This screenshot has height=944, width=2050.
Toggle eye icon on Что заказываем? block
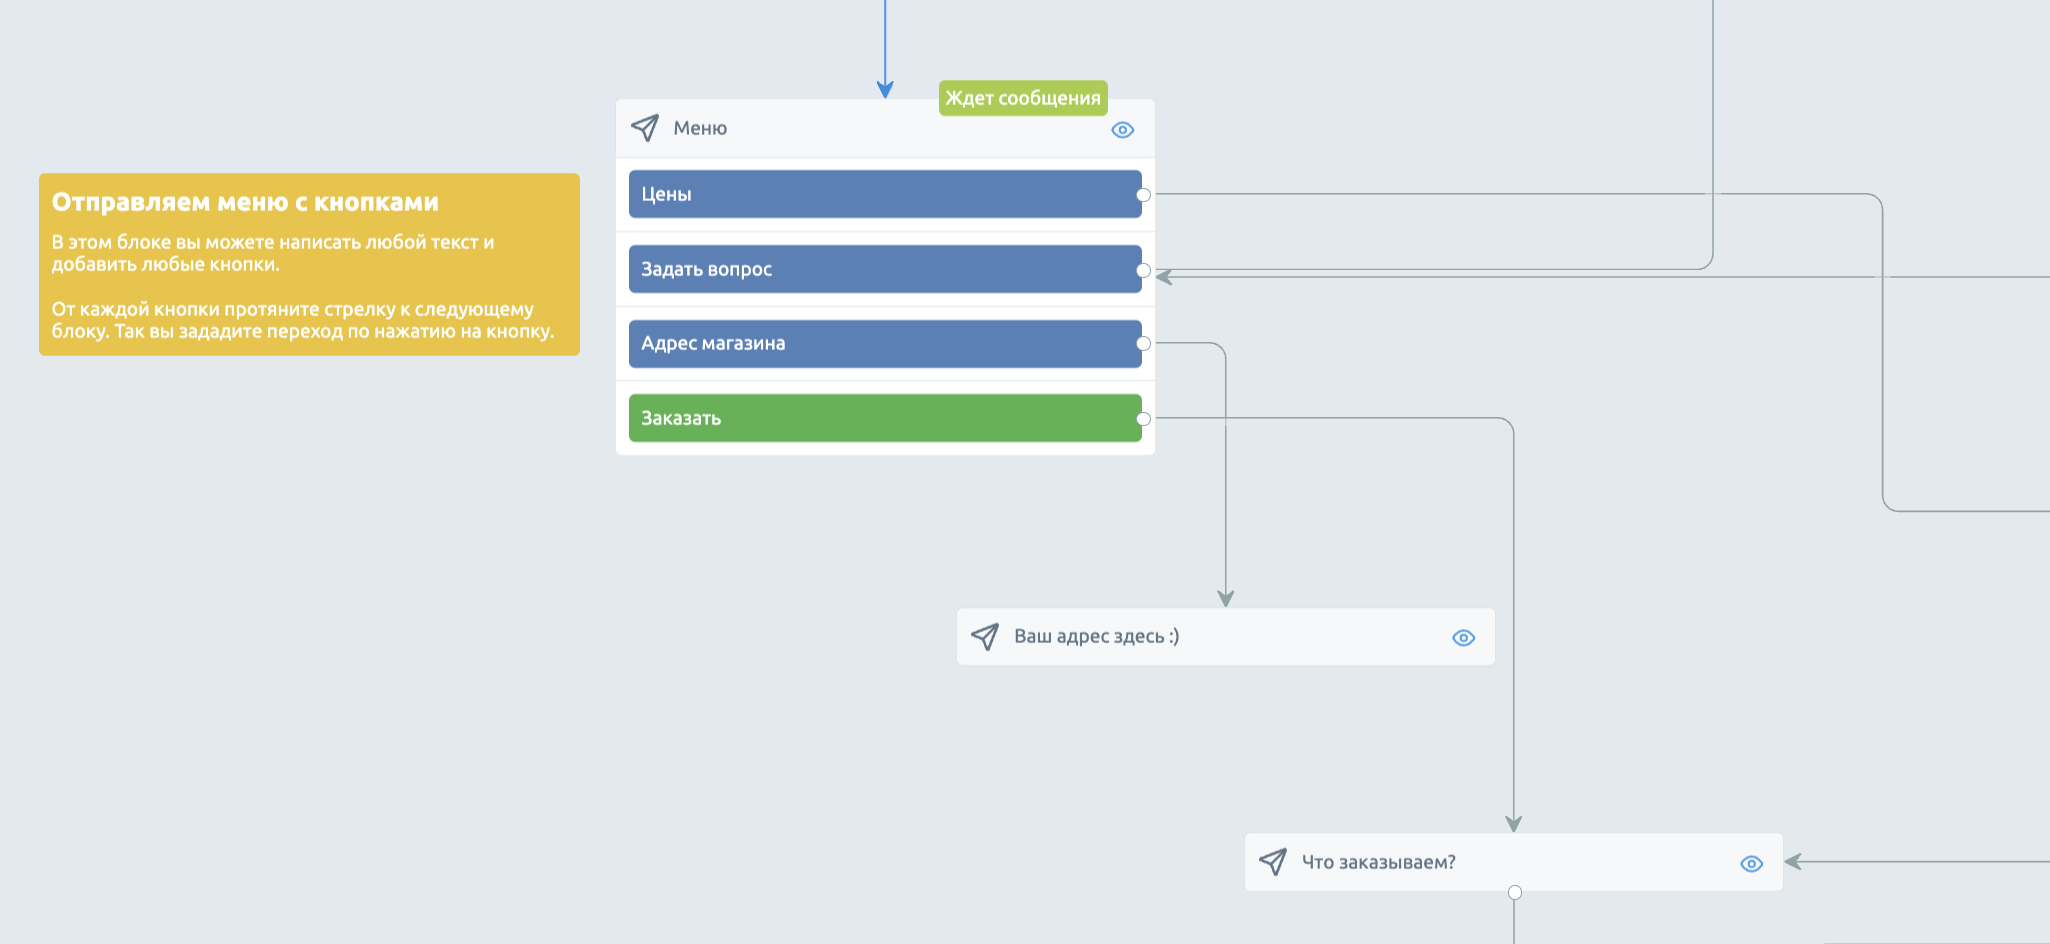tap(1751, 864)
